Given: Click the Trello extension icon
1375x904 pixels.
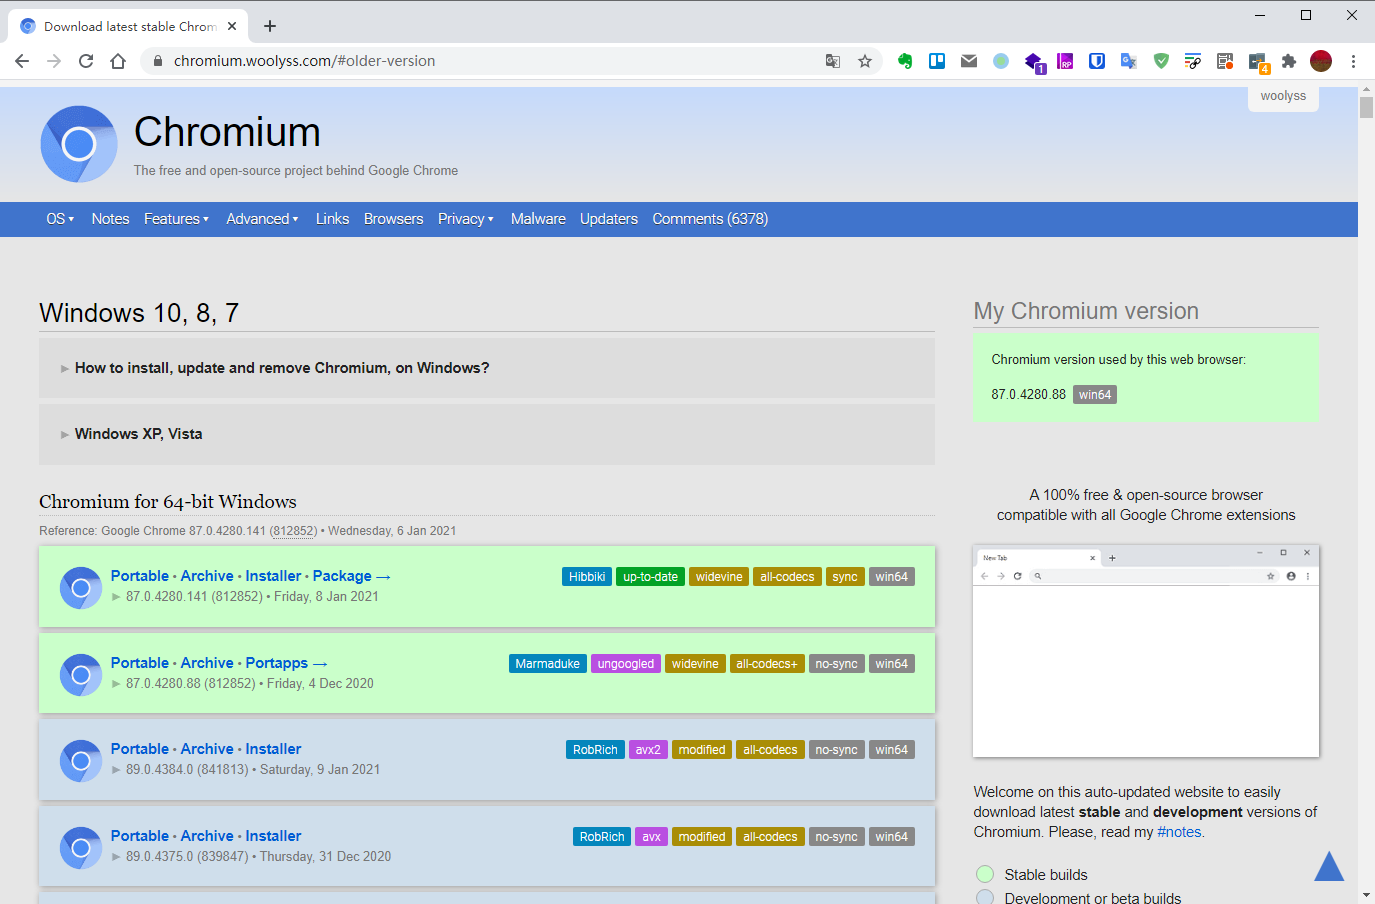Looking at the screenshot, I should pyautogui.click(x=937, y=61).
